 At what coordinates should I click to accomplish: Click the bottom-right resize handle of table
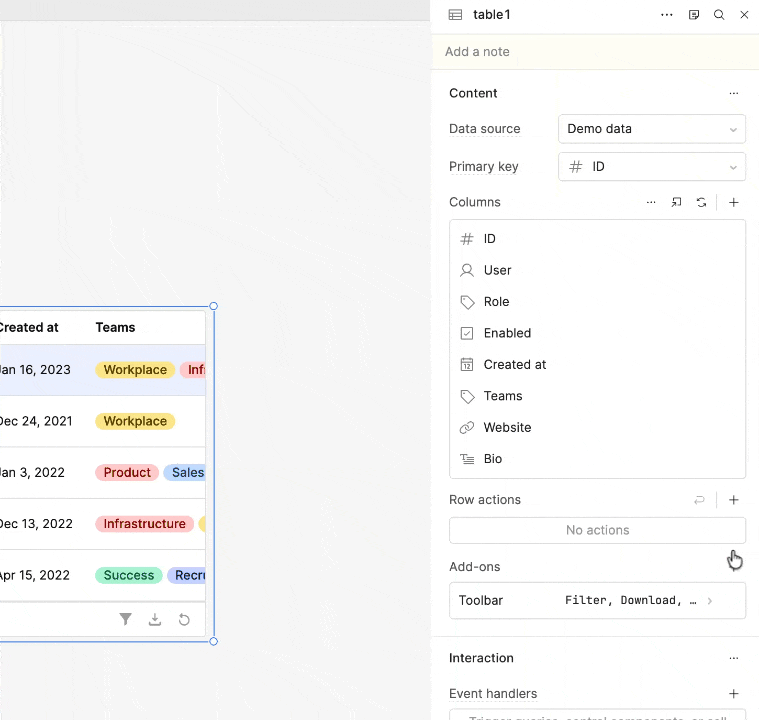[213, 642]
